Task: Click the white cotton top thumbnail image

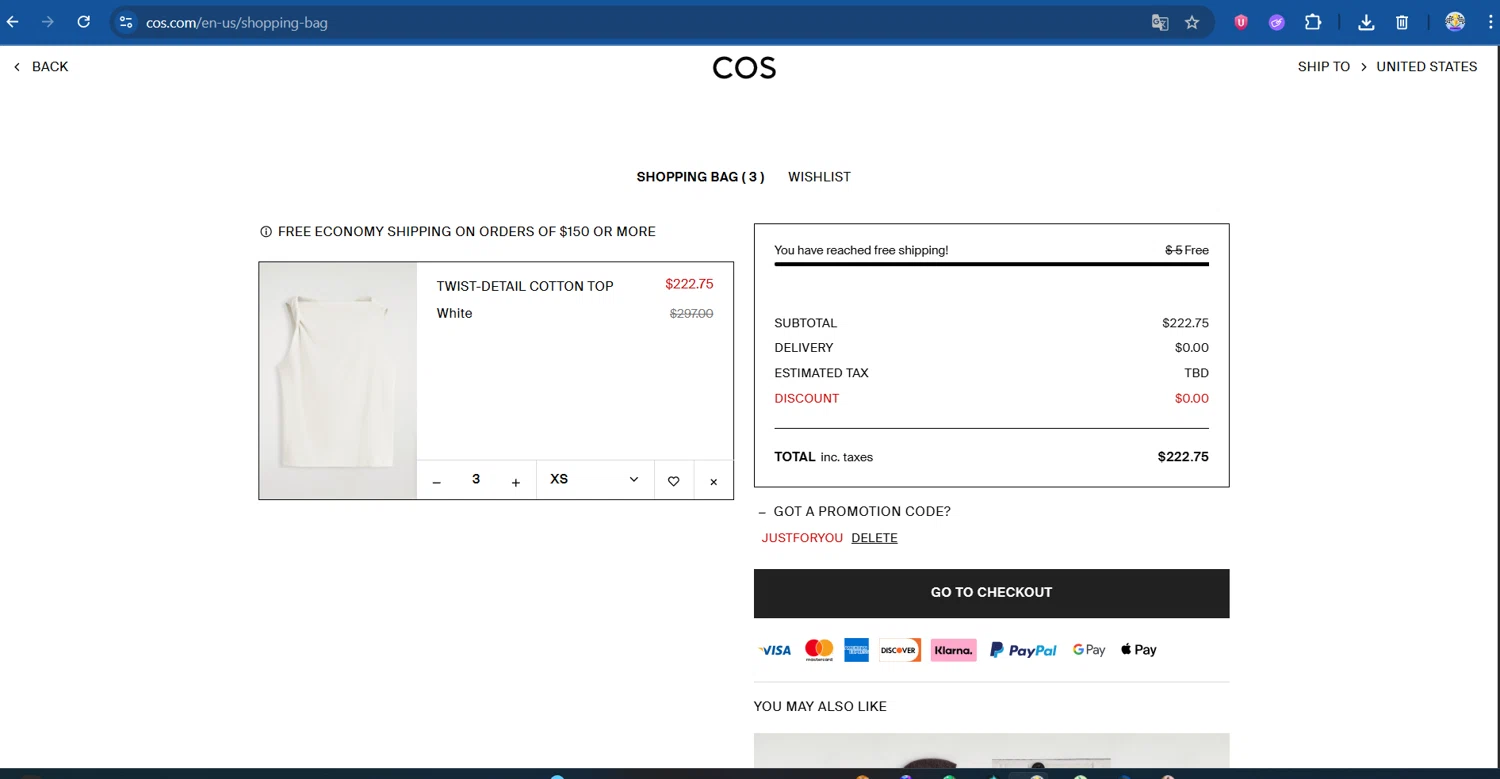Action: 338,381
